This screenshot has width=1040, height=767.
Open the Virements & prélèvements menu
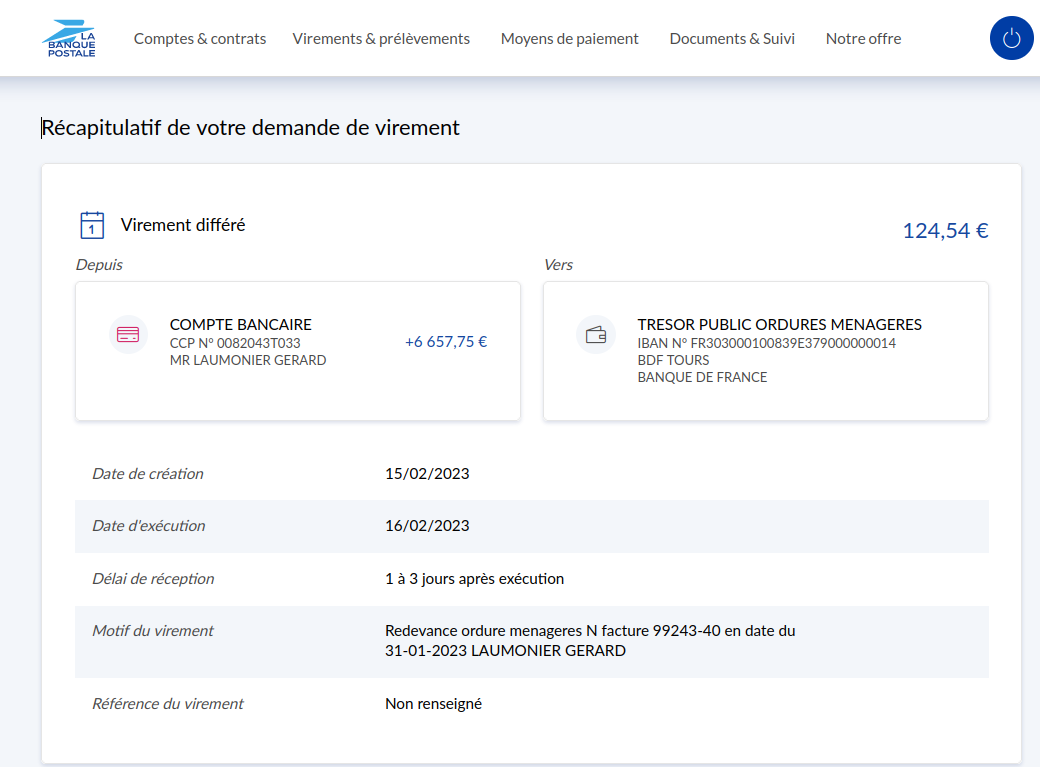click(x=381, y=39)
